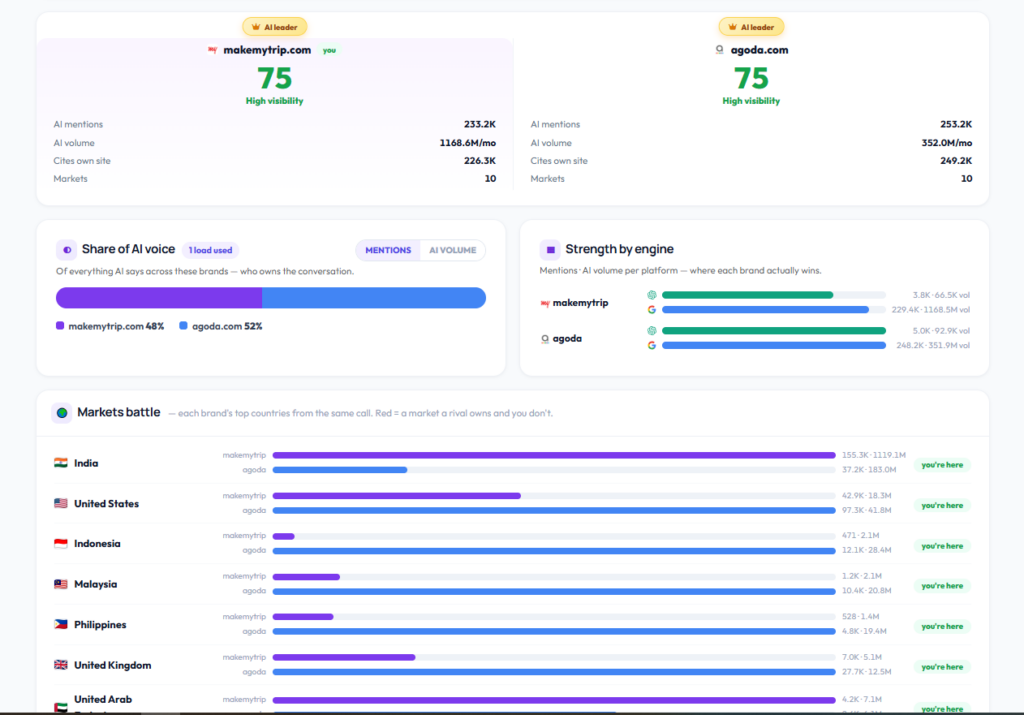Click 'you're here' badge in Malaysia row
The width and height of the screenshot is (1024, 715).
coord(942,586)
